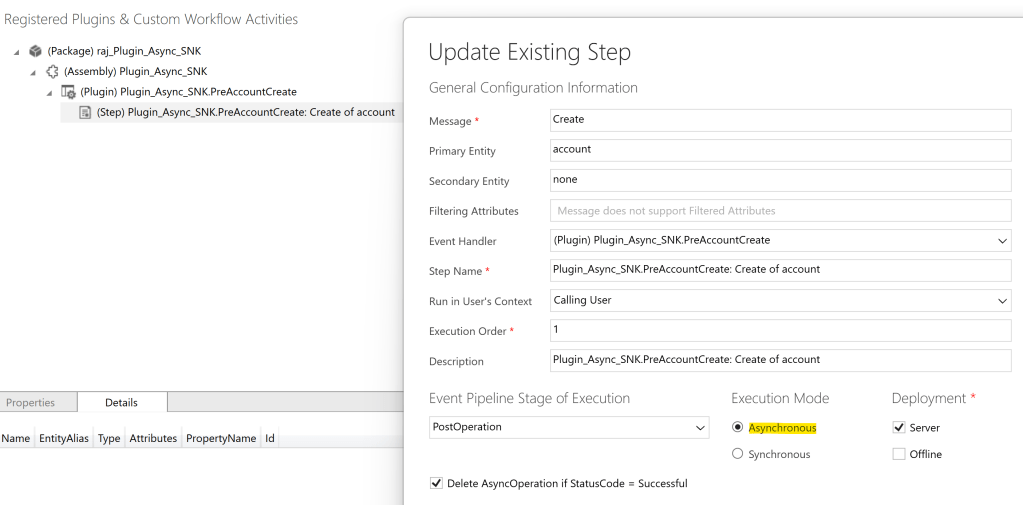Click the Message input field
Viewport: 1023px width, 505px height.
780,120
